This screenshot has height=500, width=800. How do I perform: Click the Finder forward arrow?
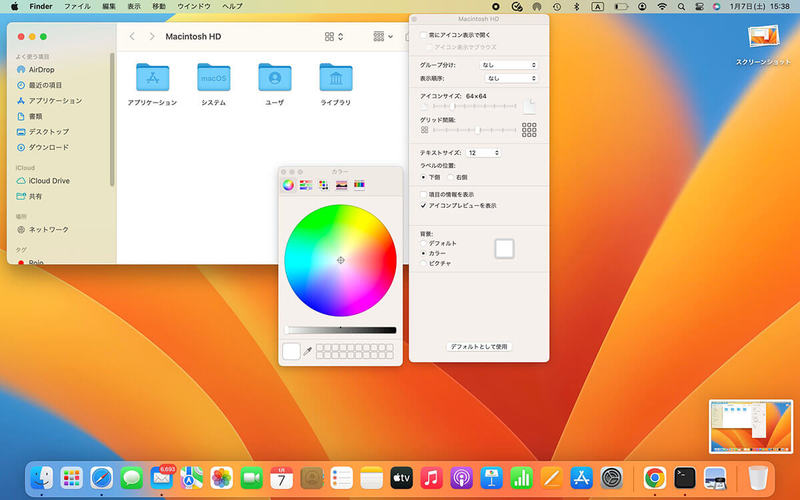coord(152,37)
